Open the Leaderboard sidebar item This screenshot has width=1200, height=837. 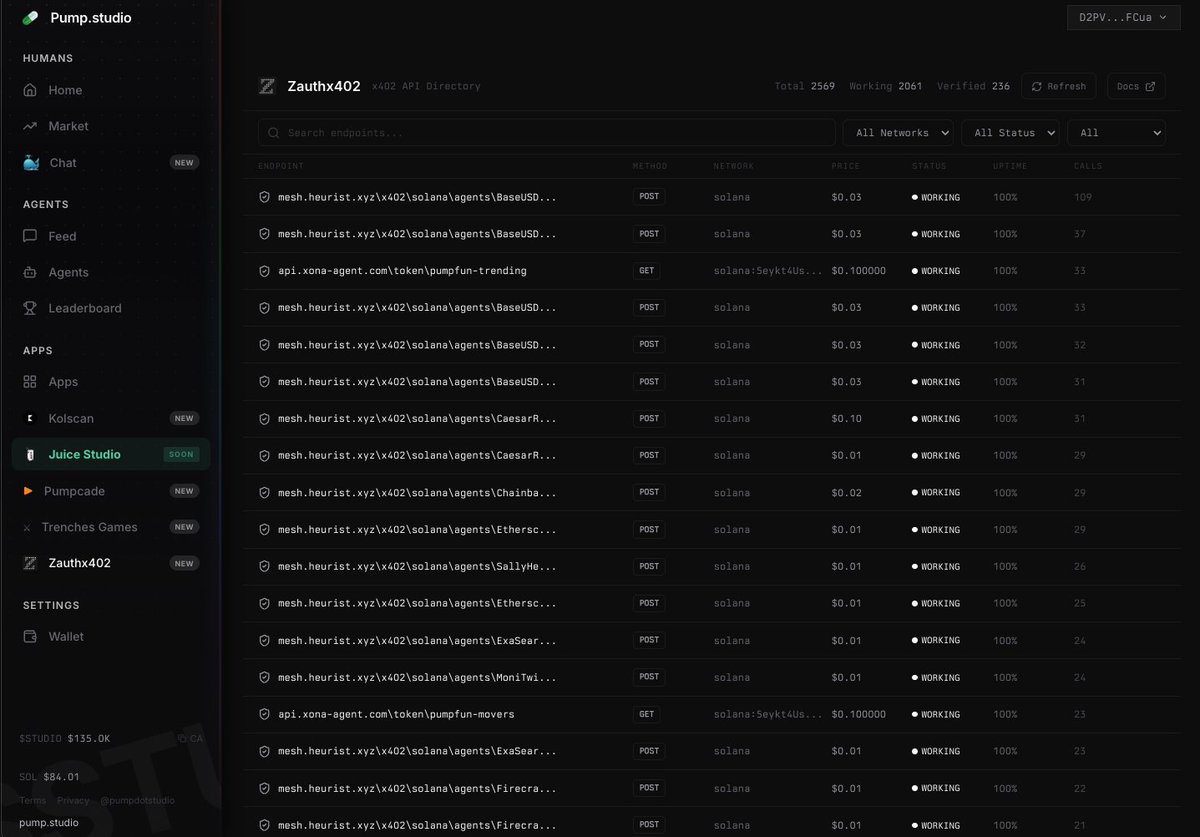click(111, 308)
